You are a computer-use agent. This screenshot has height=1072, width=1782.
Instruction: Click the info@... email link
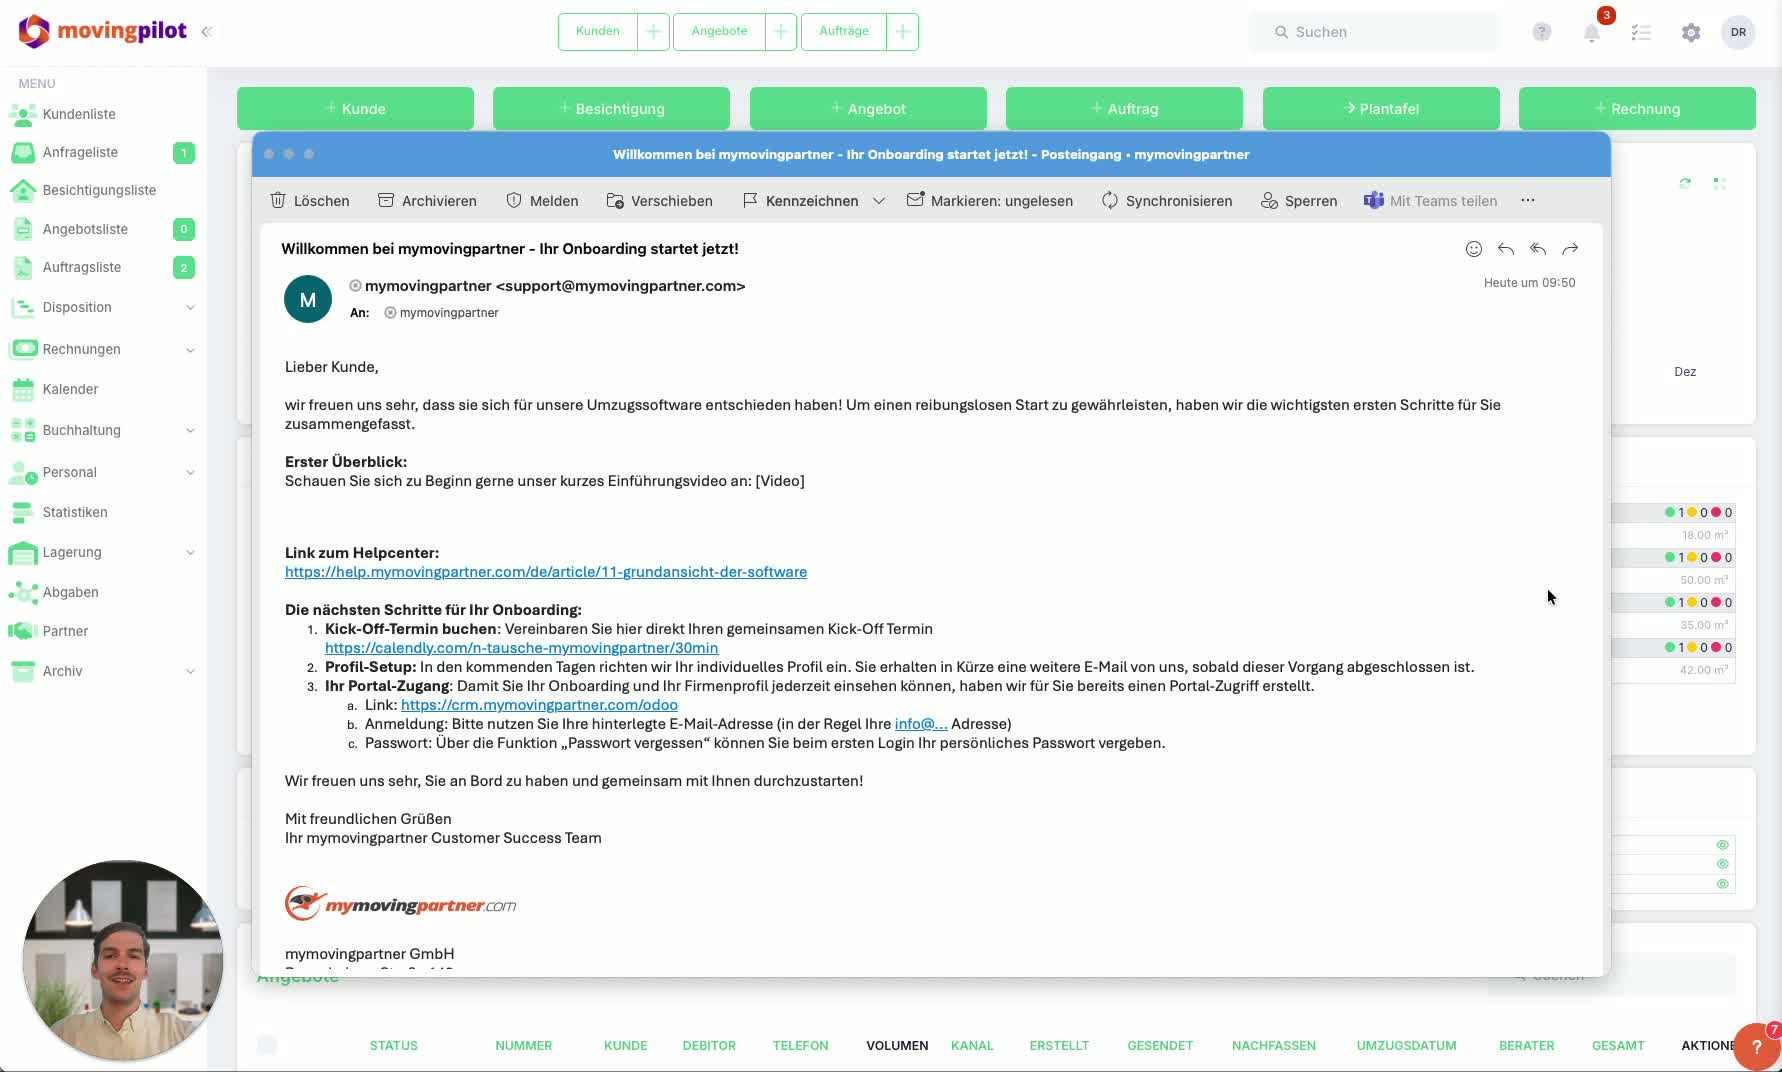coord(921,724)
